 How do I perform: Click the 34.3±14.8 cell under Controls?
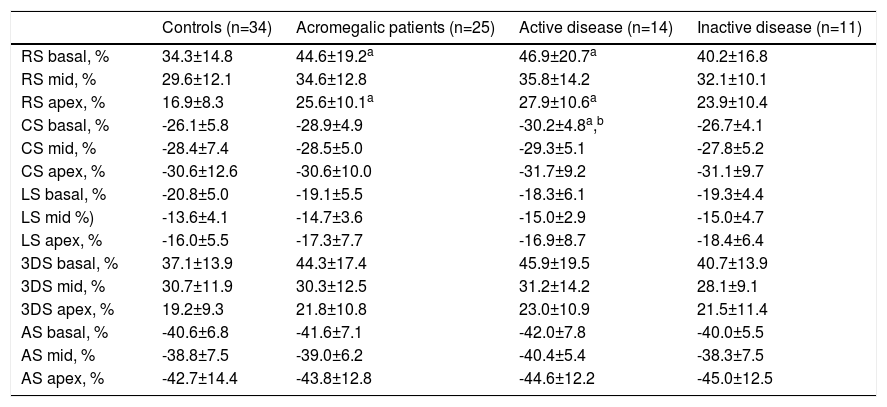197,59
